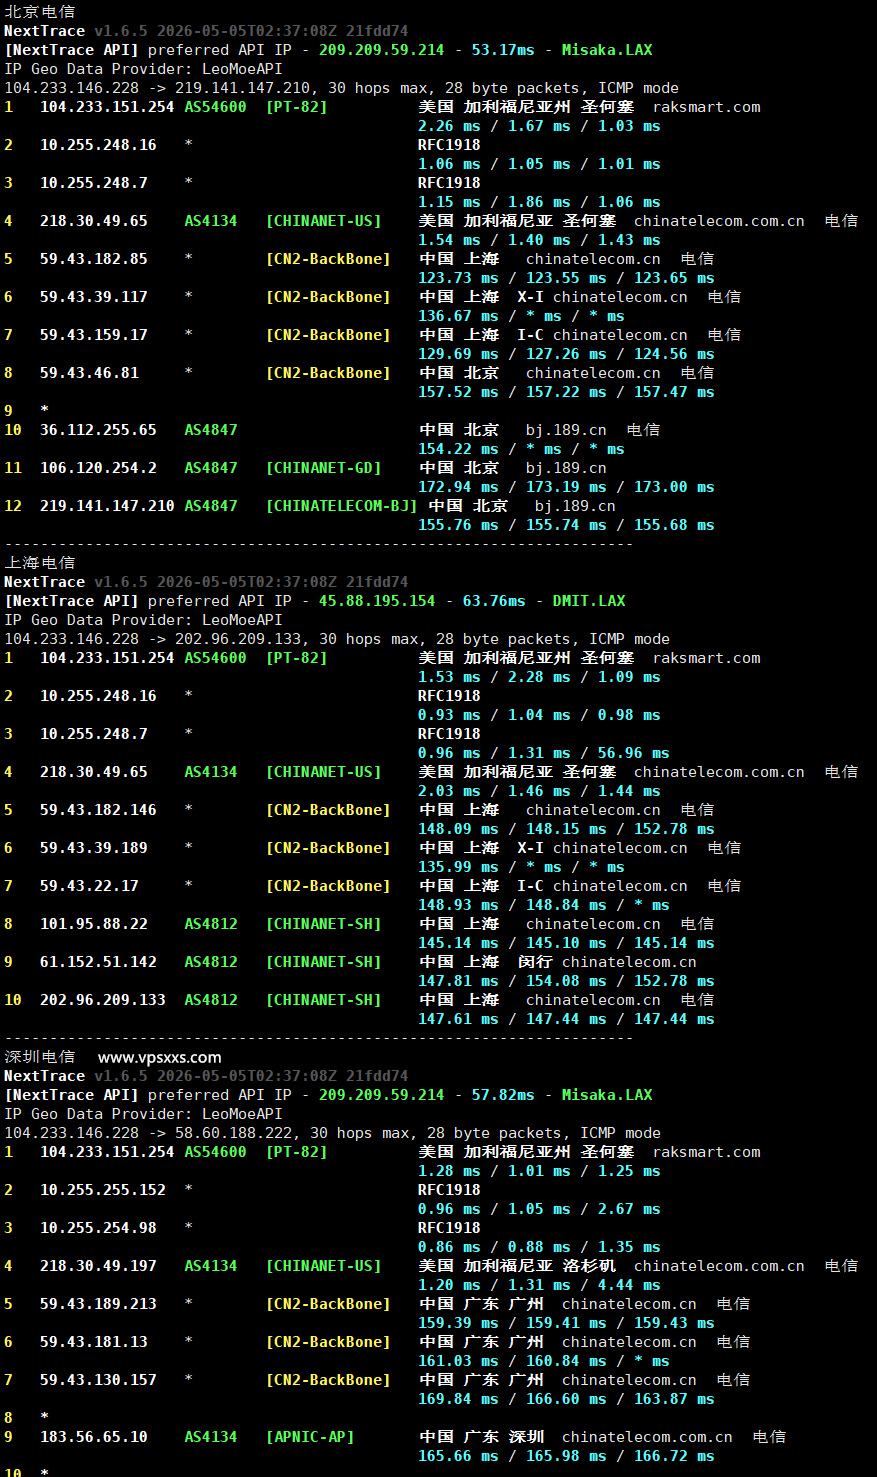
Task: Click the [CHINANET-GD] network tag
Action: [324, 468]
